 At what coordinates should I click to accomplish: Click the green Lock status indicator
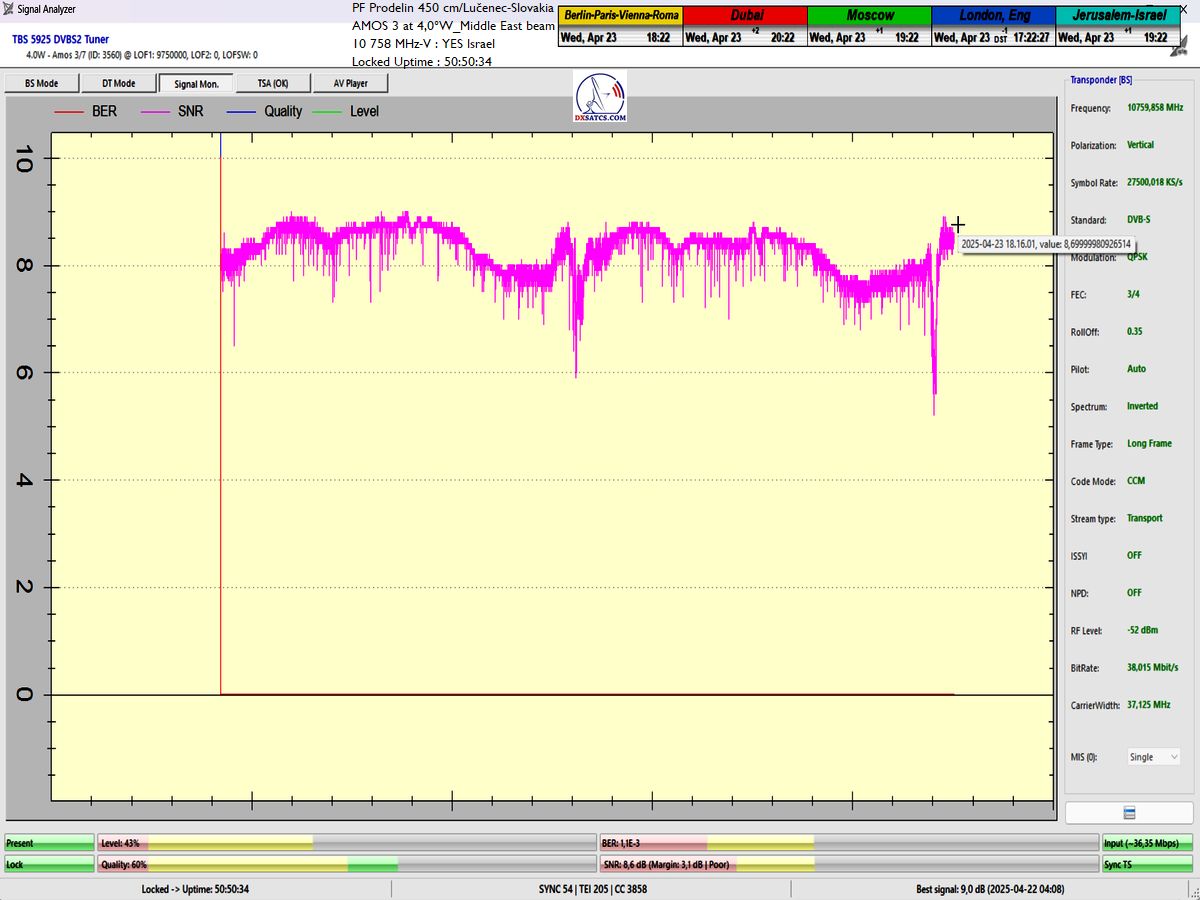tap(49, 864)
